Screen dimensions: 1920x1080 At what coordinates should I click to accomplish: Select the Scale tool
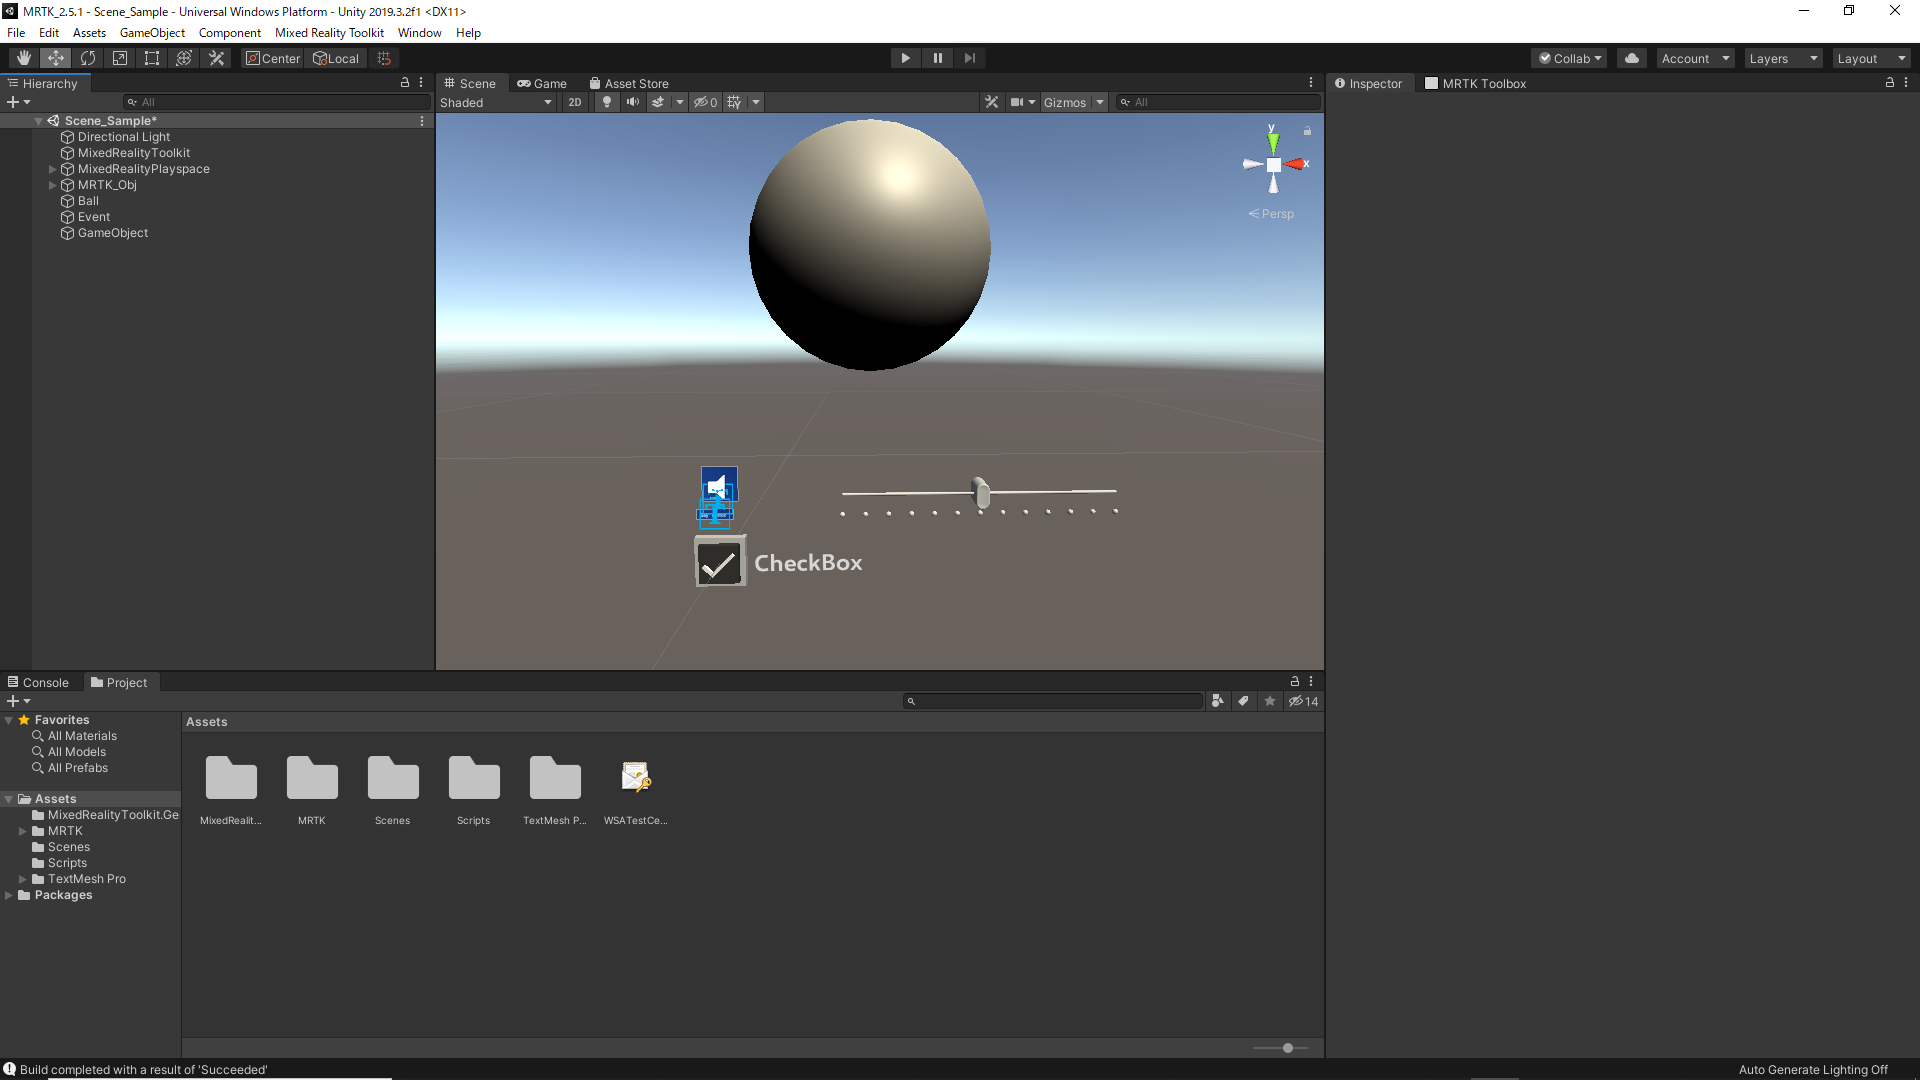tap(119, 57)
